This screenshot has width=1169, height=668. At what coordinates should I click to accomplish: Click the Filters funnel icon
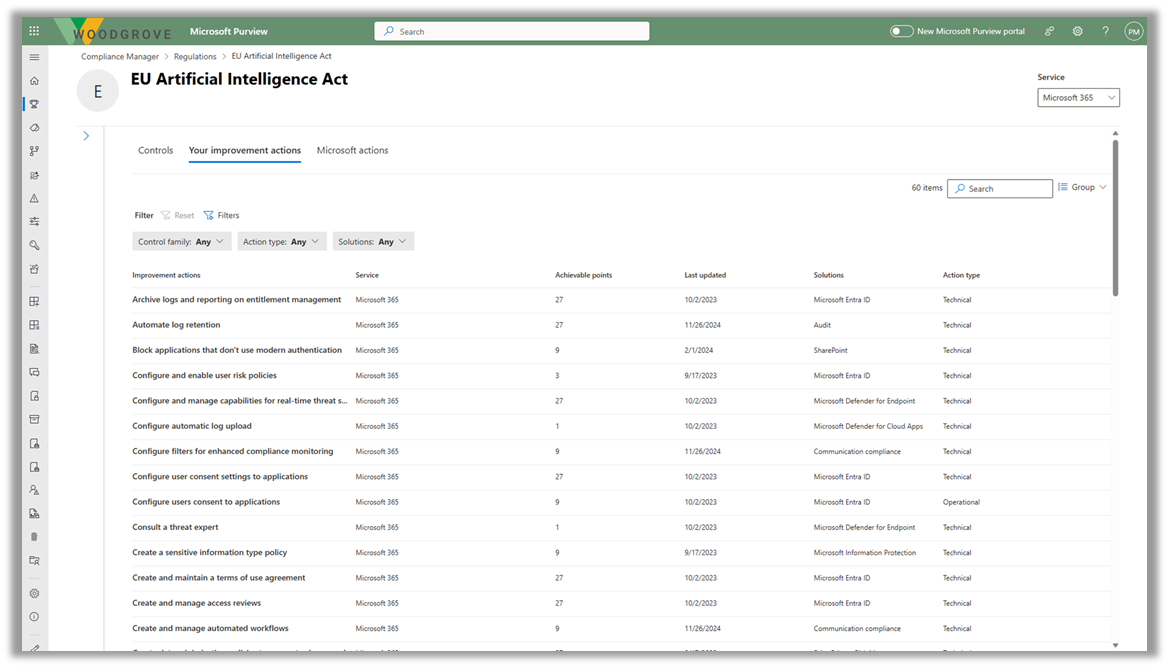pos(209,215)
